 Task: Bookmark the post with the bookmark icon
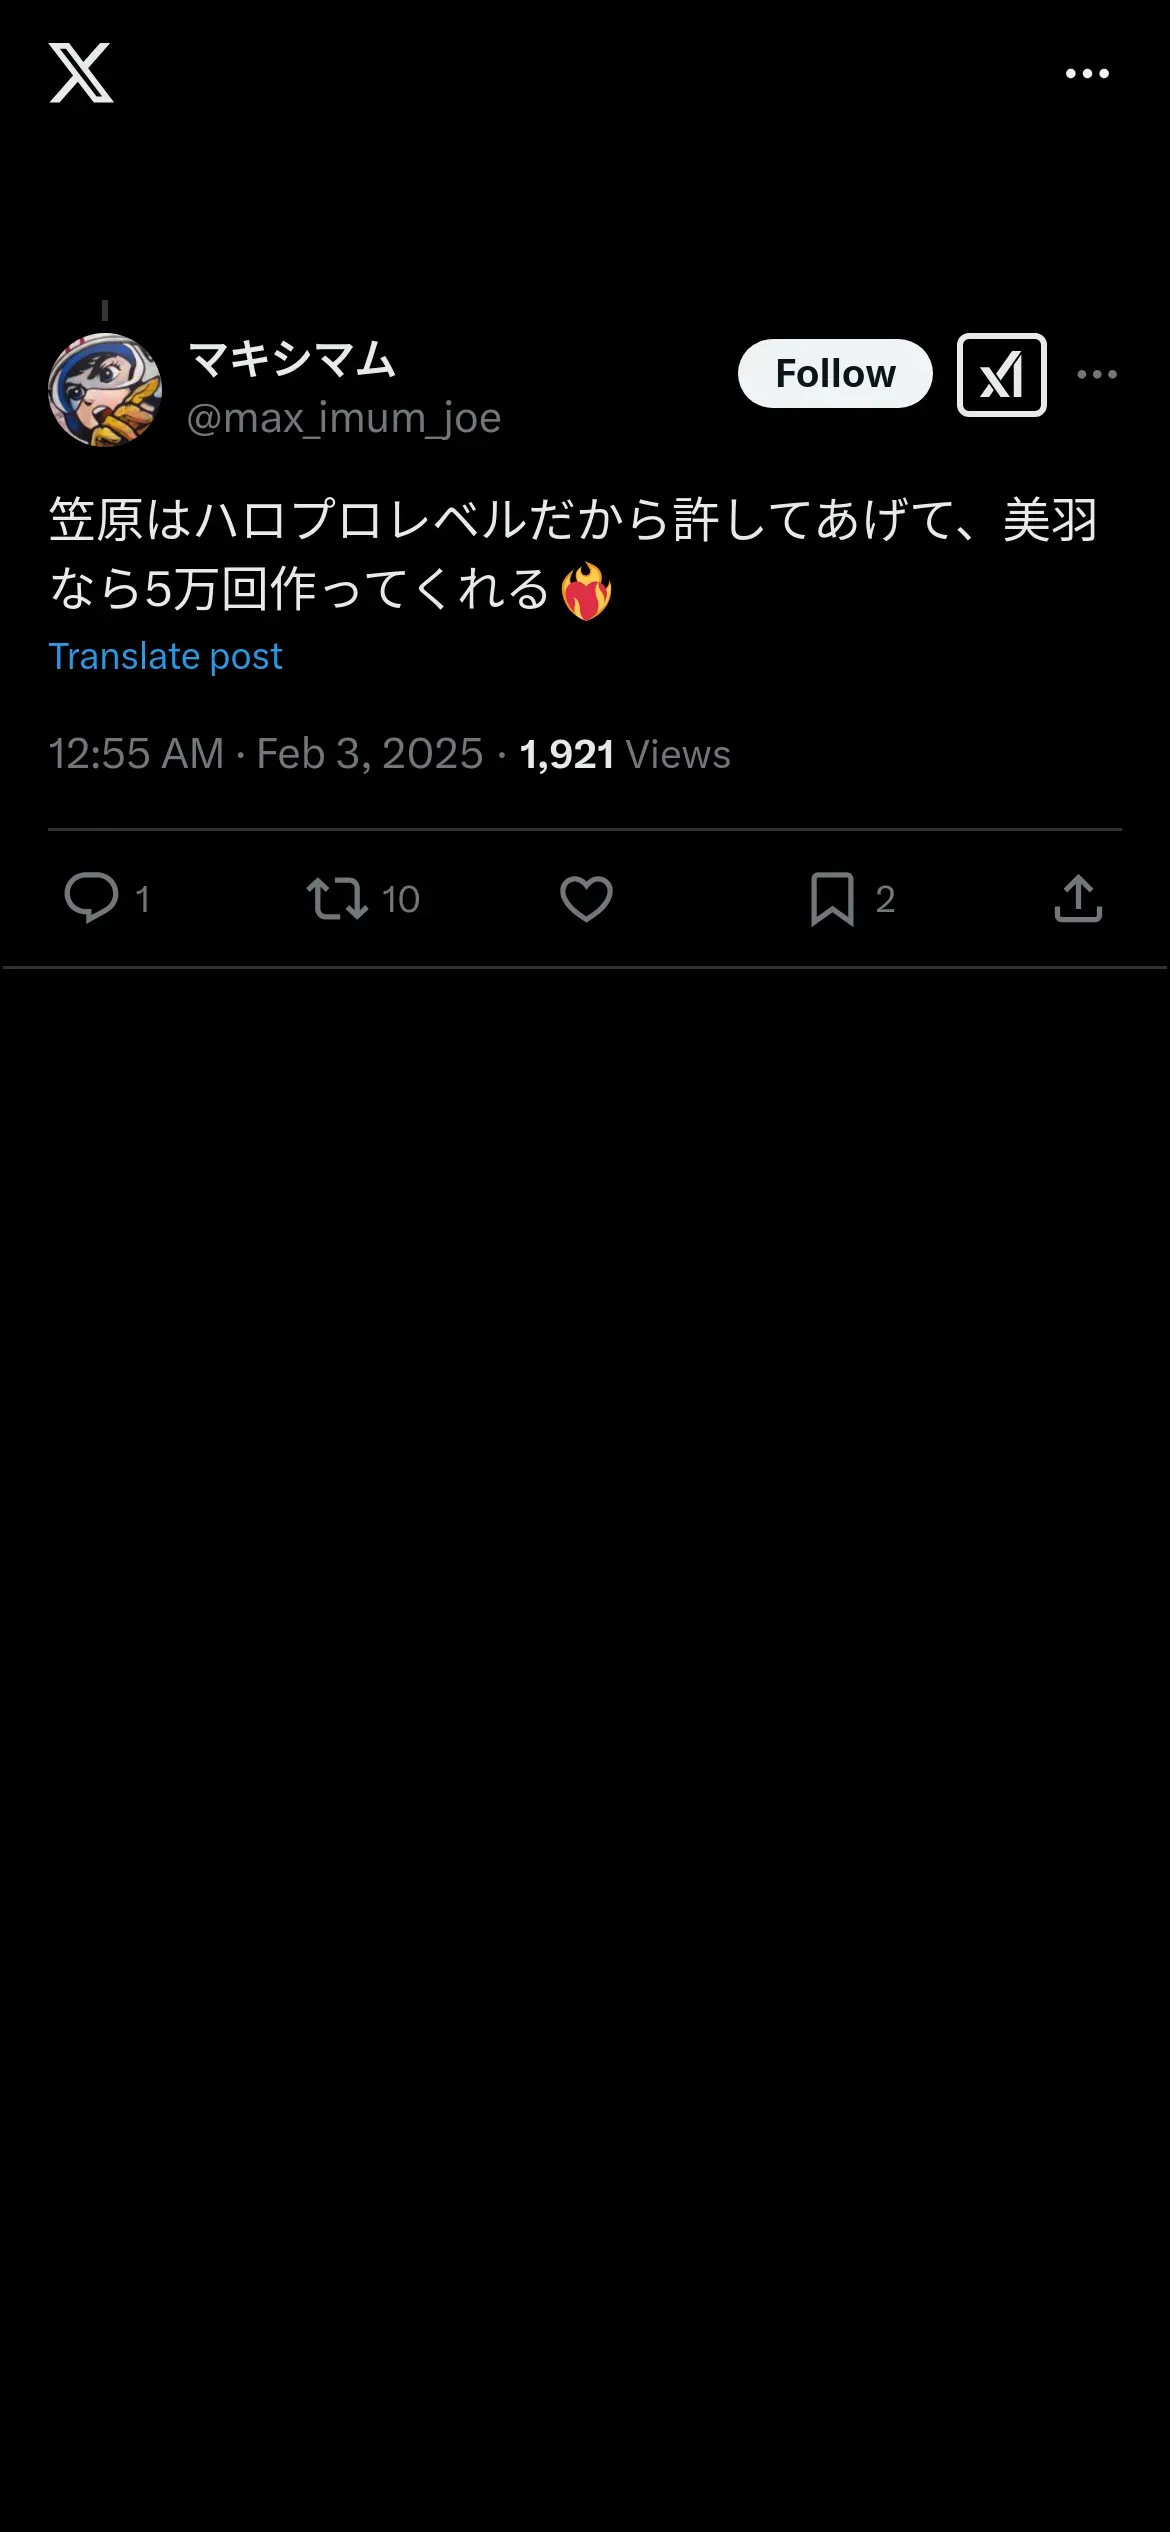[832, 898]
